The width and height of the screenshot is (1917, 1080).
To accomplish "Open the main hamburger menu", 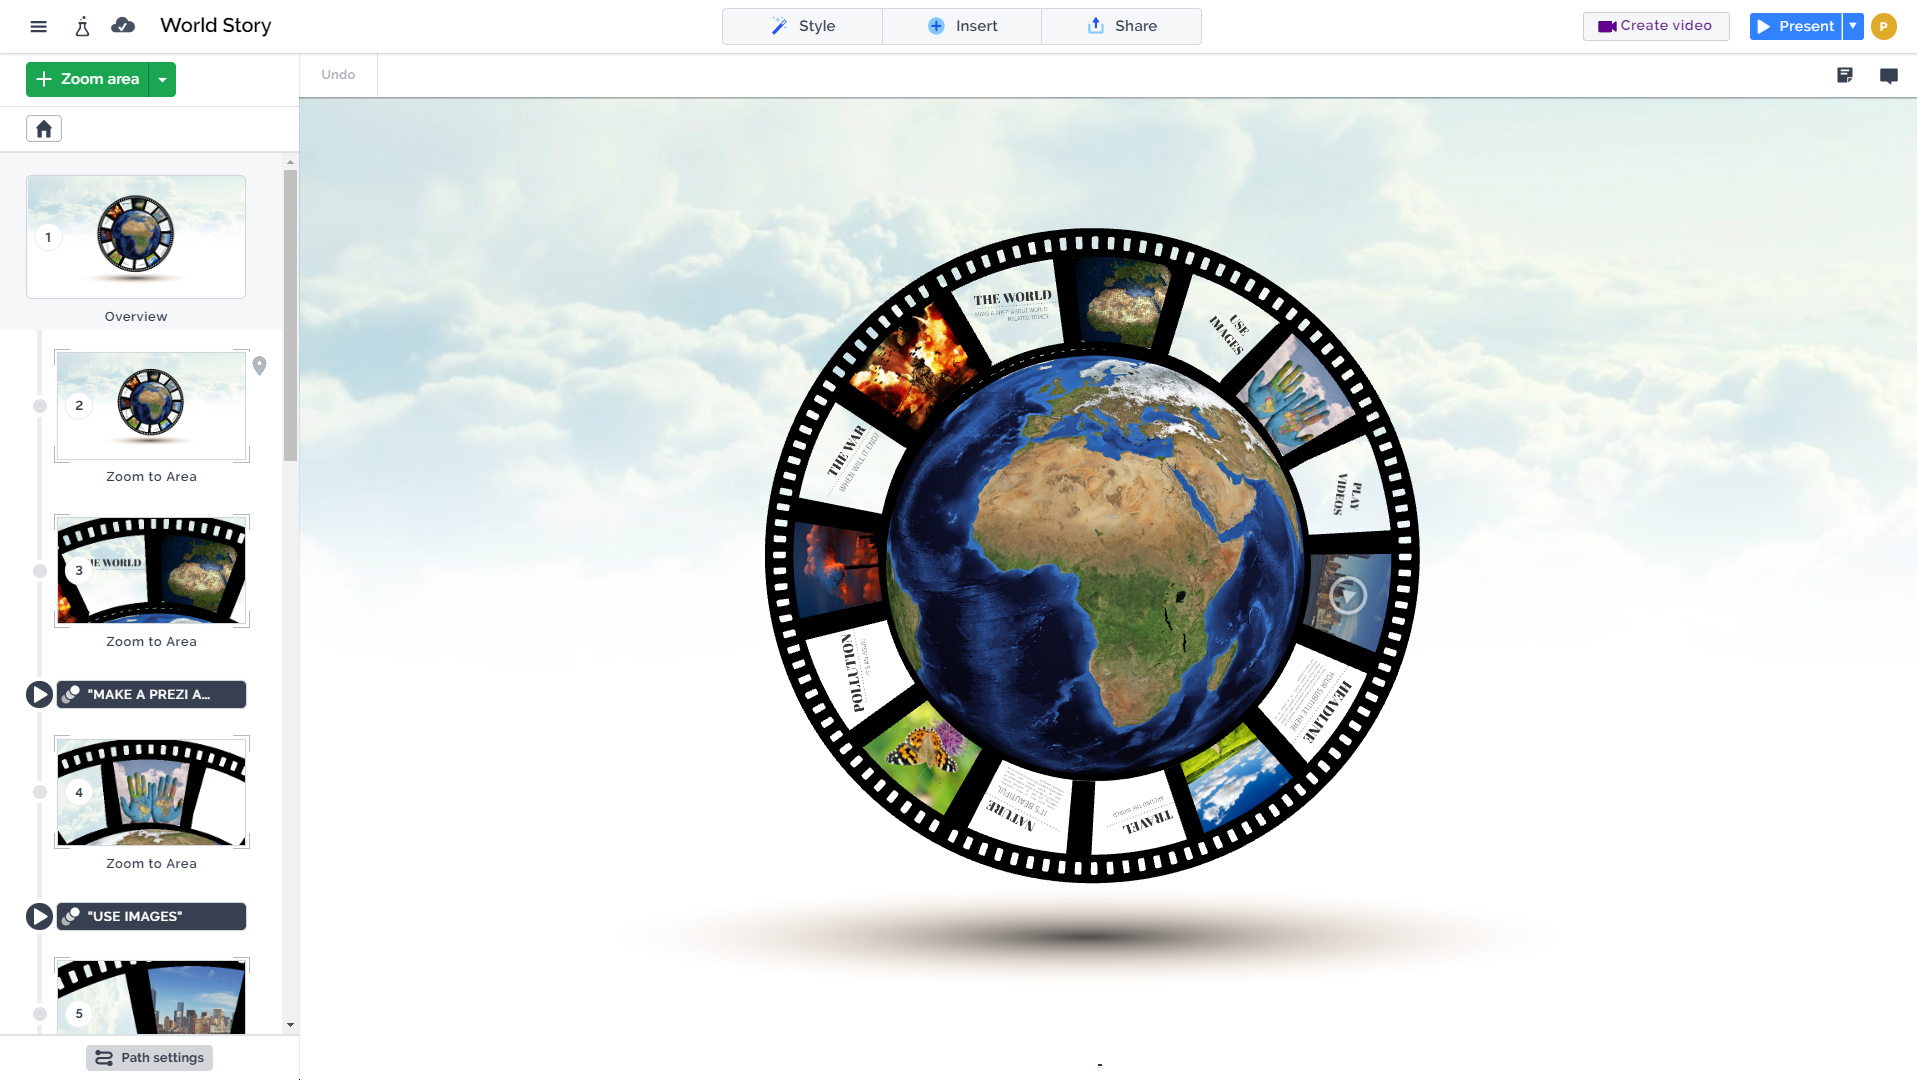I will 38,26.
